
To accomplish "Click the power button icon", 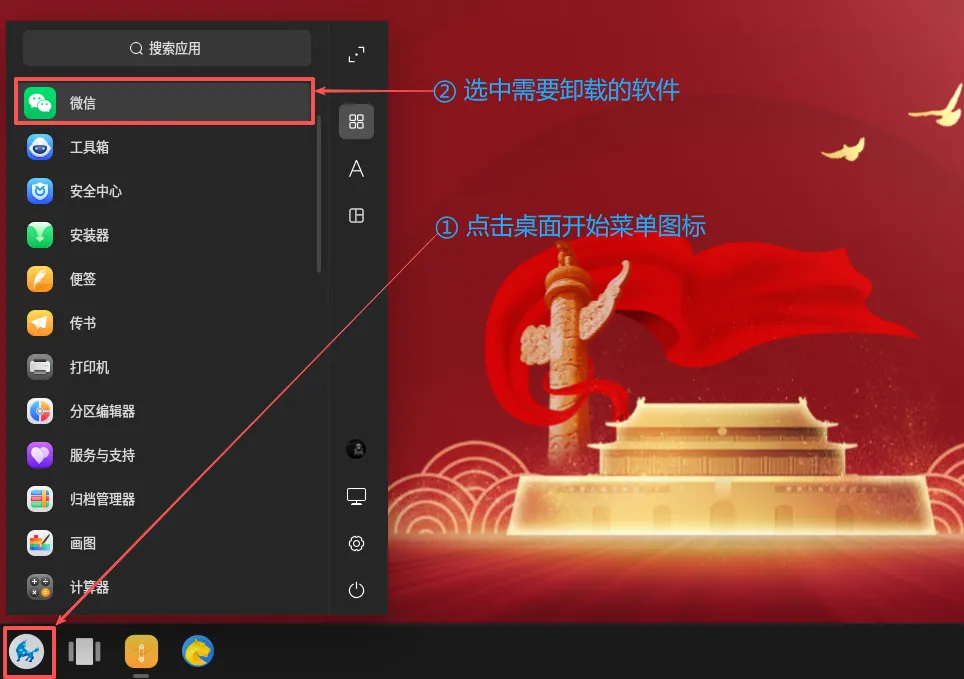I will pos(357,590).
